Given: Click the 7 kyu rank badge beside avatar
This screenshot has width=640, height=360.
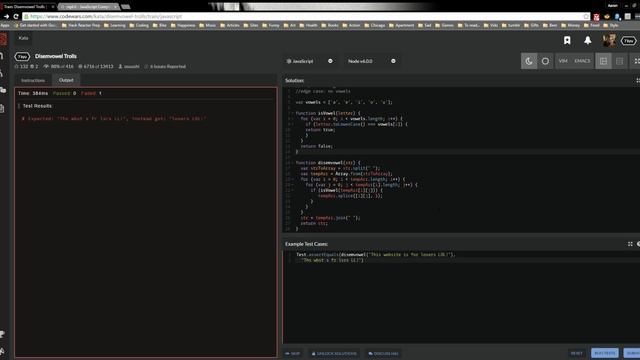Looking at the screenshot, I should 629,41.
